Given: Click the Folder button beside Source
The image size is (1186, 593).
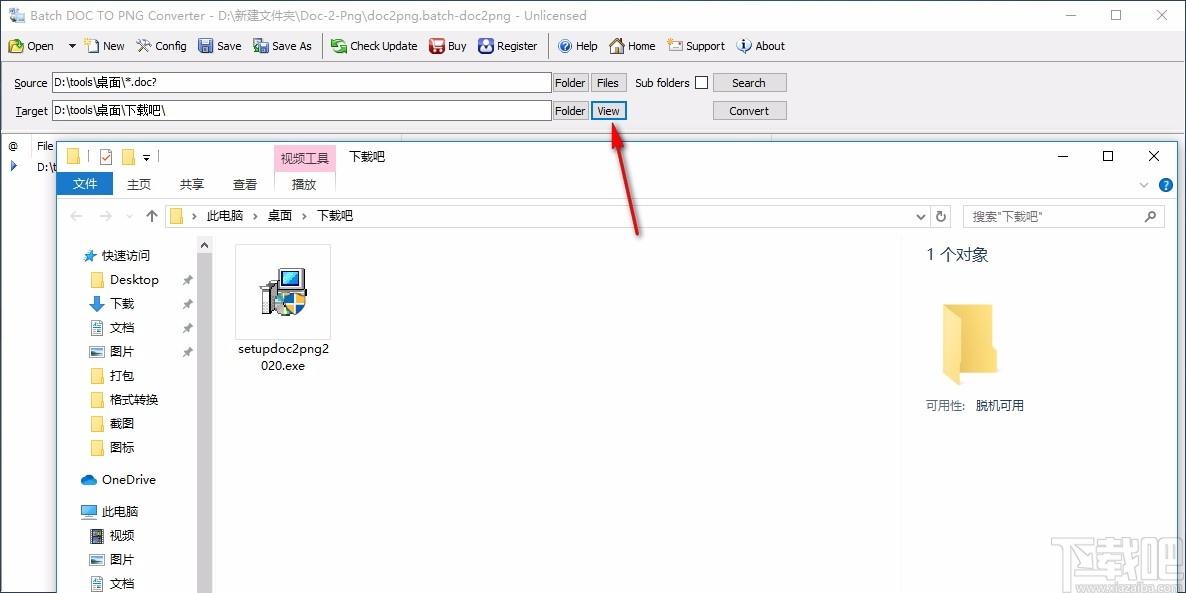Looking at the screenshot, I should coord(570,82).
